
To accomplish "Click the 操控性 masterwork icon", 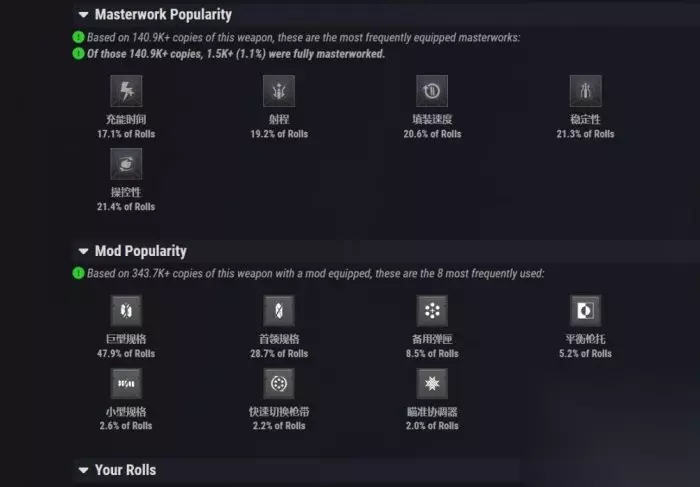I will [126, 165].
